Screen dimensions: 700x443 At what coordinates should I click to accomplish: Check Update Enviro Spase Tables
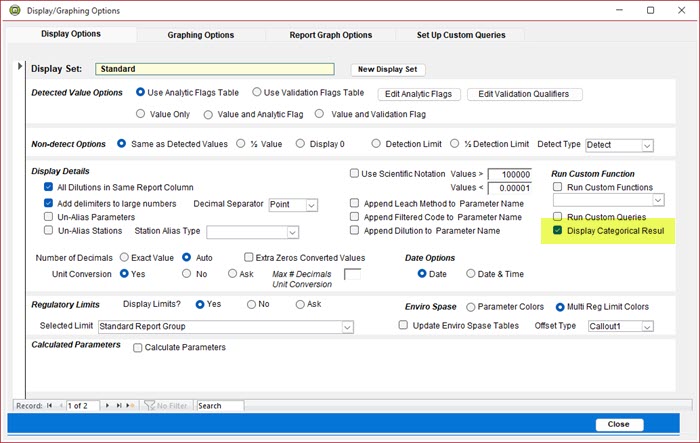(x=403, y=325)
